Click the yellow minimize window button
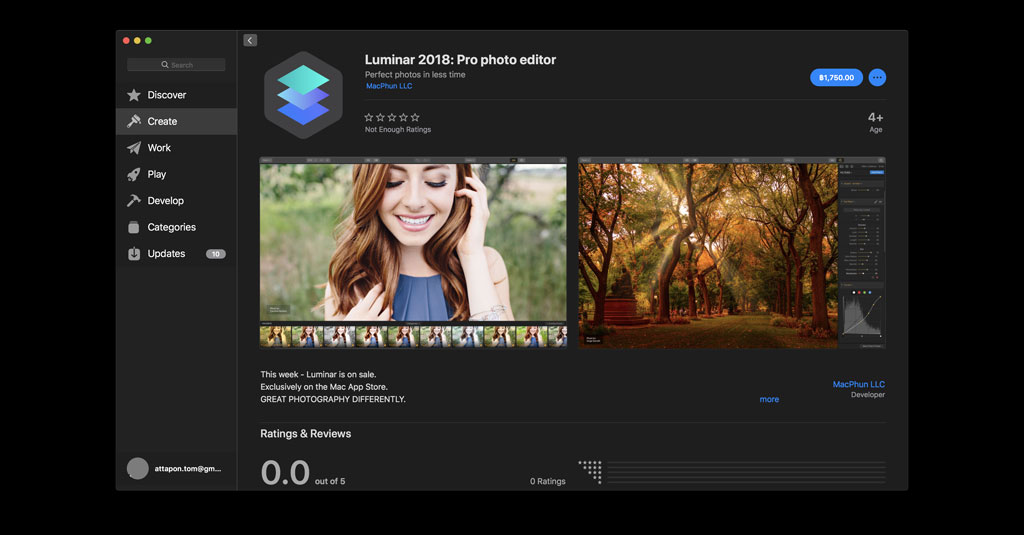Image resolution: width=1024 pixels, height=535 pixels. point(137,41)
